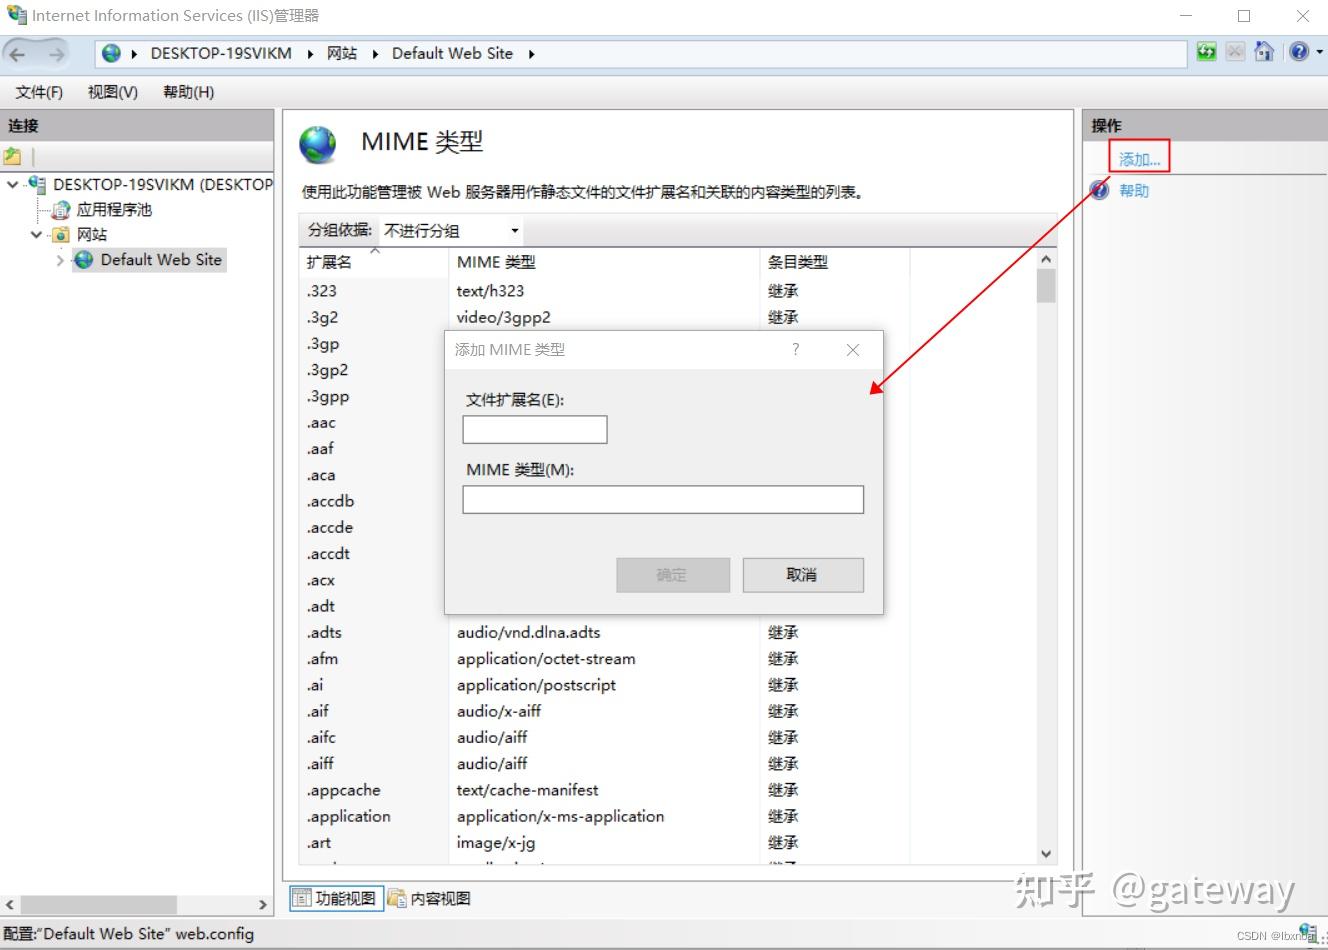Switch to 功能视图 tab
This screenshot has height=950, width=1328.
pos(335,898)
